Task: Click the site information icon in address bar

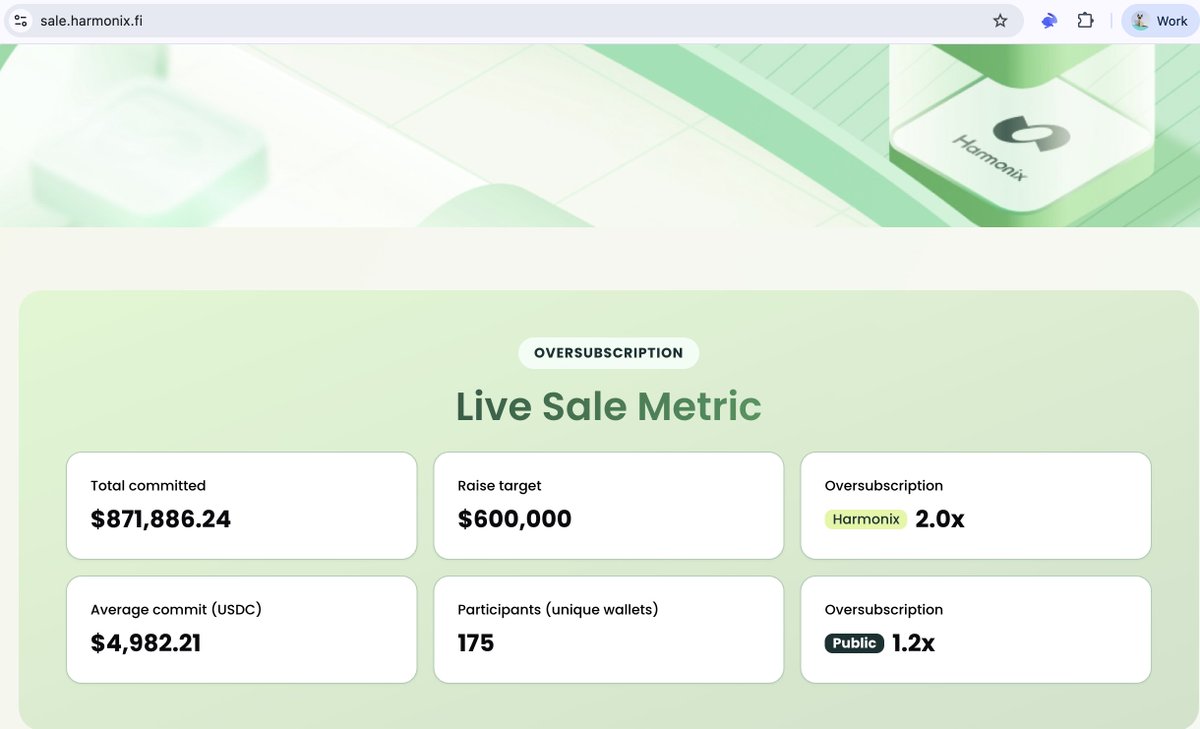Action: coord(21,20)
